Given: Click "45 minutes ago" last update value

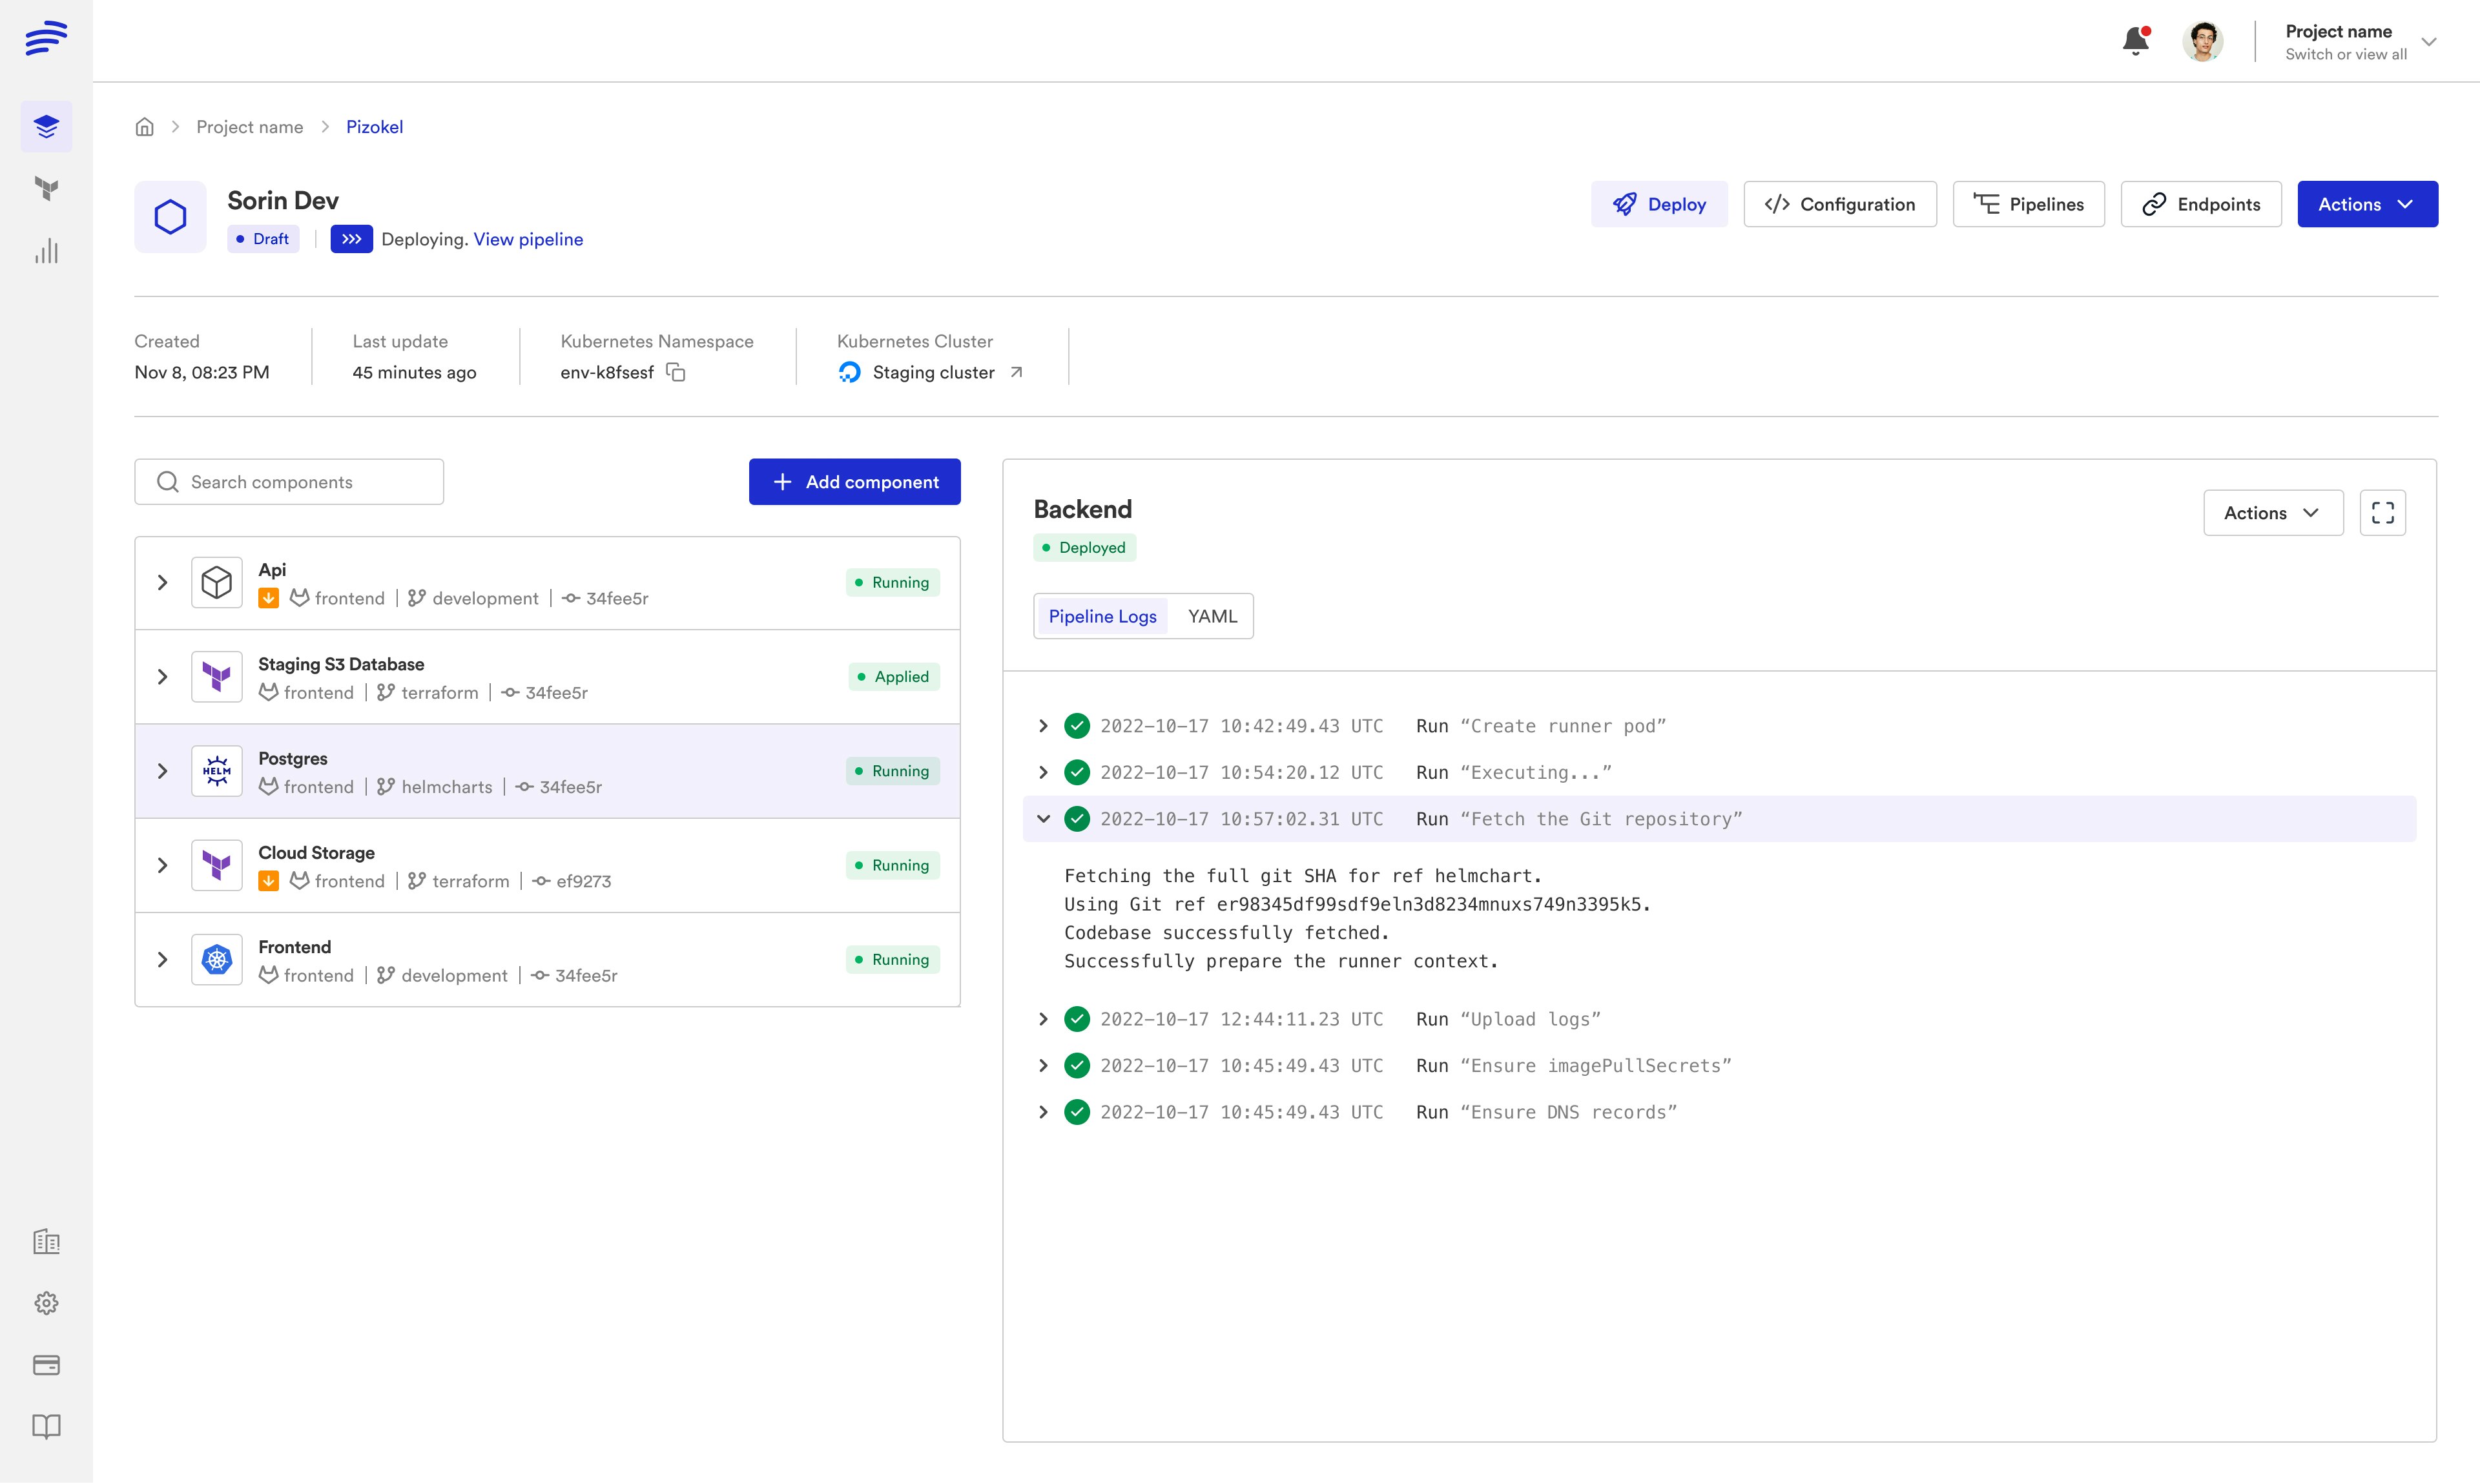Looking at the screenshot, I should (414, 372).
